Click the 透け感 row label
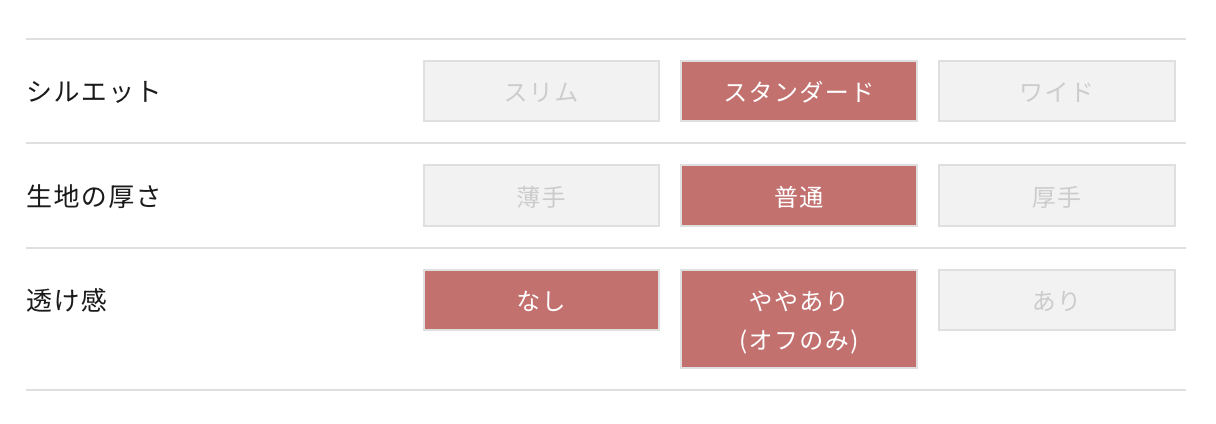Screen dimensions: 1216x424 (x=66, y=300)
